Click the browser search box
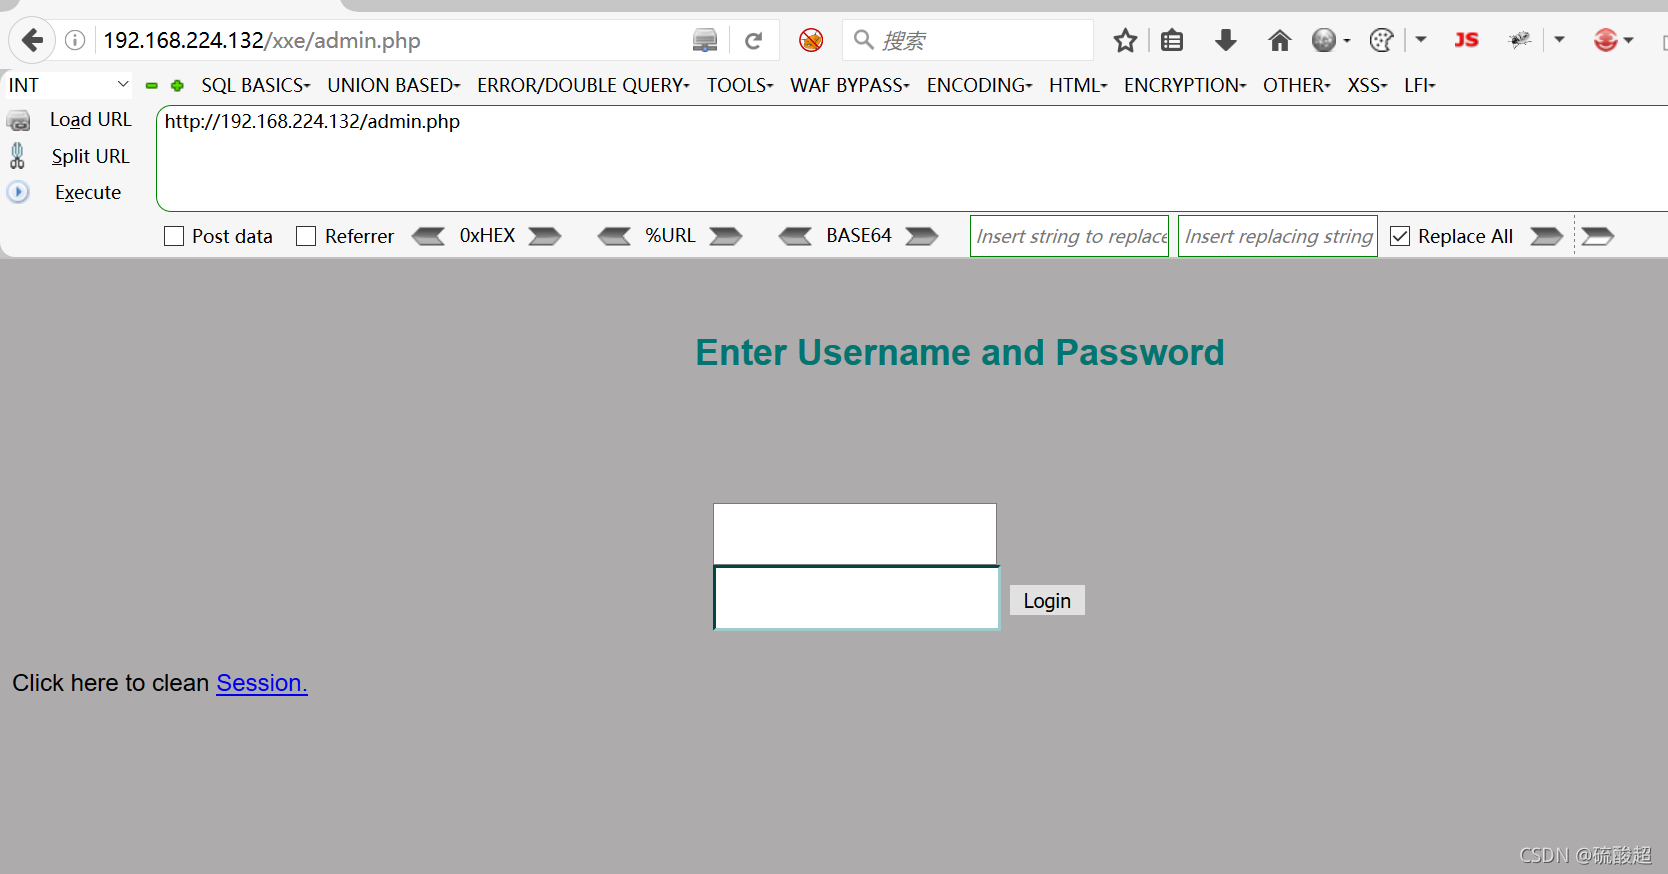This screenshot has width=1668, height=874. click(x=968, y=40)
